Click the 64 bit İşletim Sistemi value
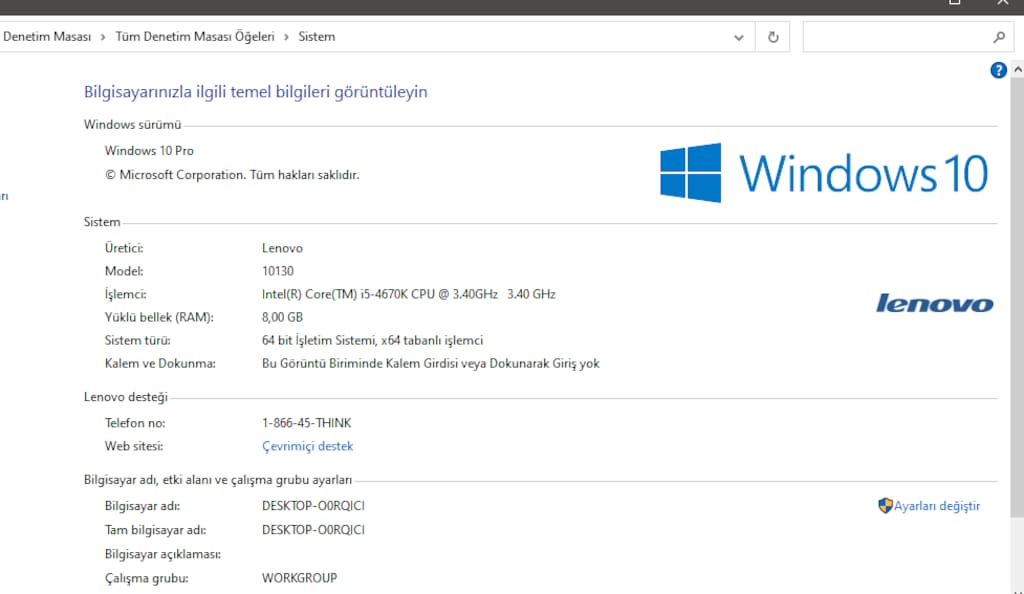The image size is (1024, 594). click(372, 340)
